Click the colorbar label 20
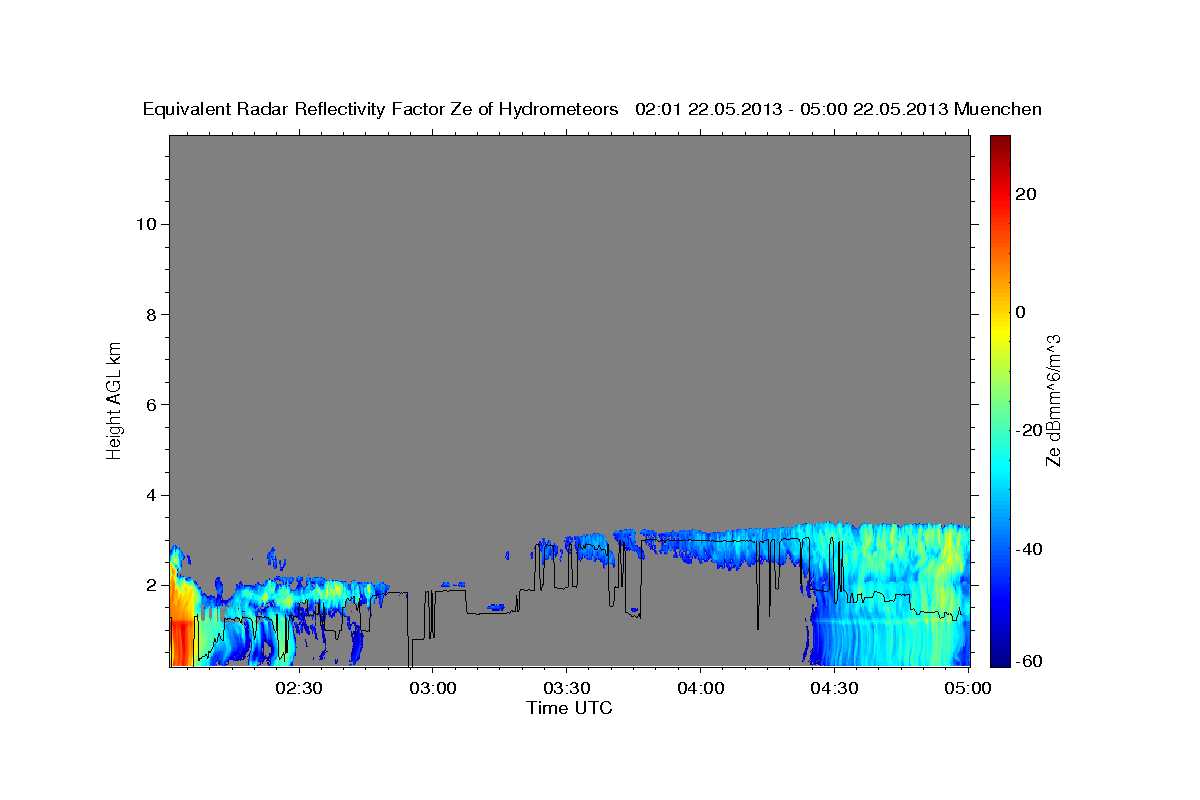This screenshot has width=1200, height=800. [1026, 194]
